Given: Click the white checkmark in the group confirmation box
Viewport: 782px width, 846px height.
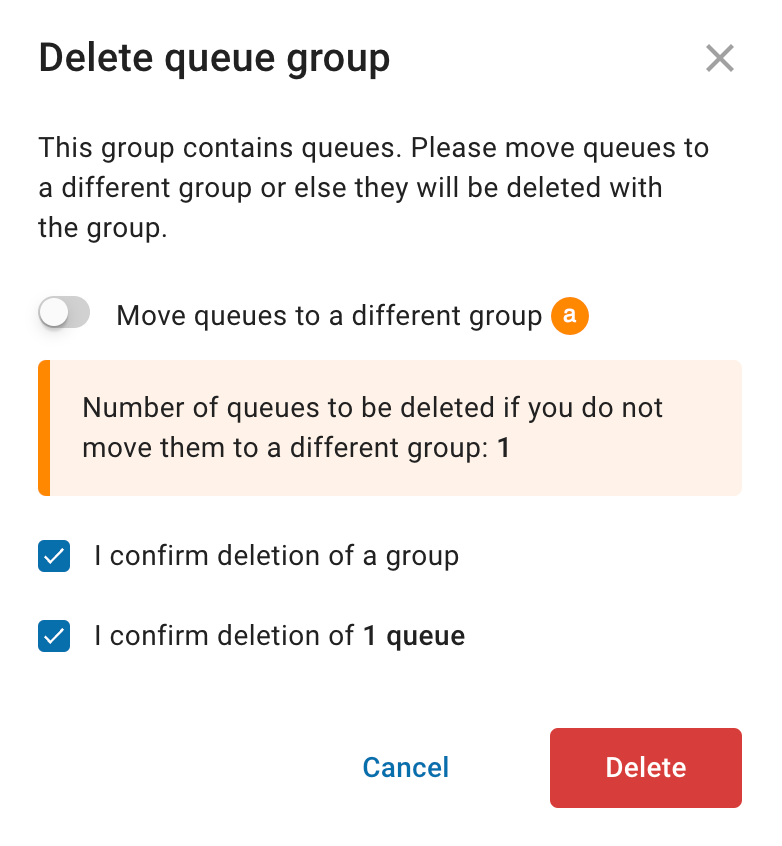Looking at the screenshot, I should pos(54,556).
